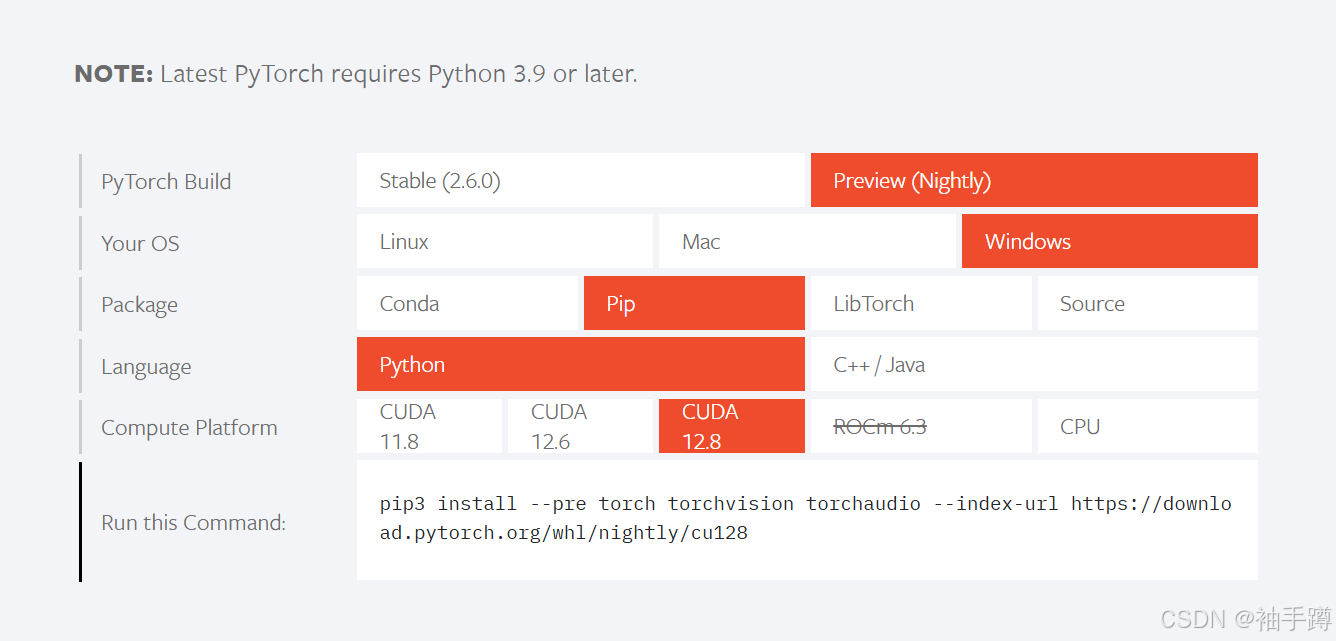Select Linux as your OS
The image size is (1336, 641).
tap(504, 242)
